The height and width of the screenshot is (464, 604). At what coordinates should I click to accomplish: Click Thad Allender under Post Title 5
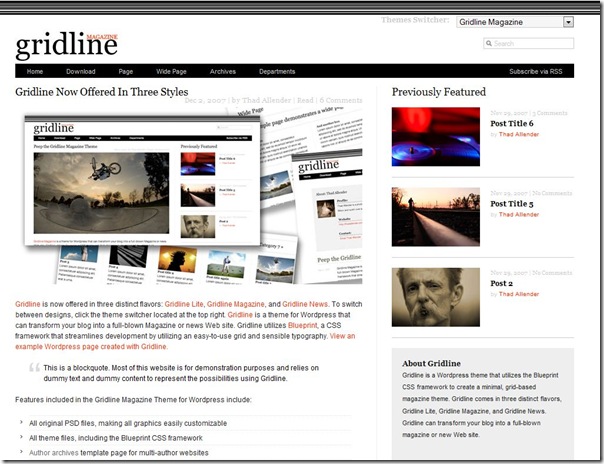point(518,214)
